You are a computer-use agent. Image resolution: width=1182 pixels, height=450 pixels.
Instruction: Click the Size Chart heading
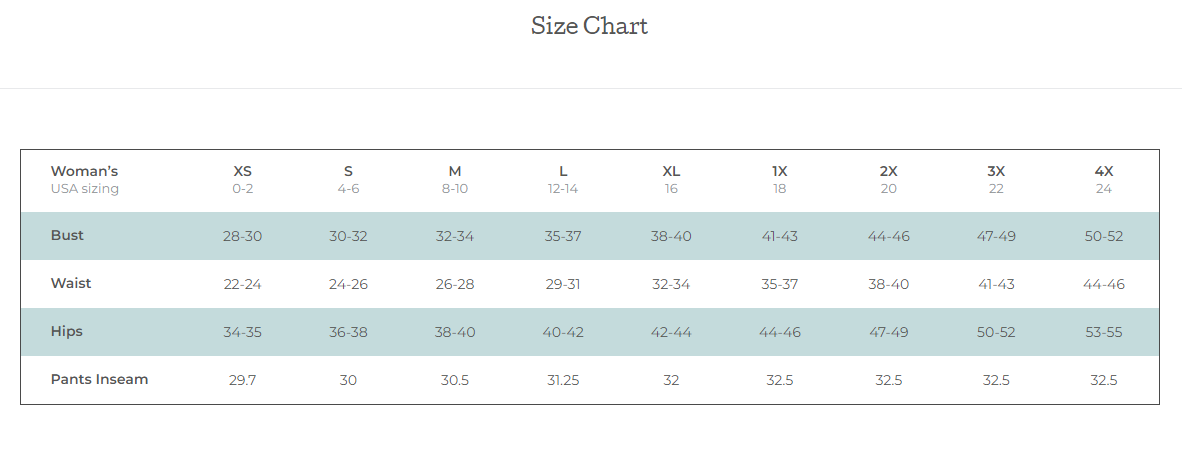coord(589,26)
